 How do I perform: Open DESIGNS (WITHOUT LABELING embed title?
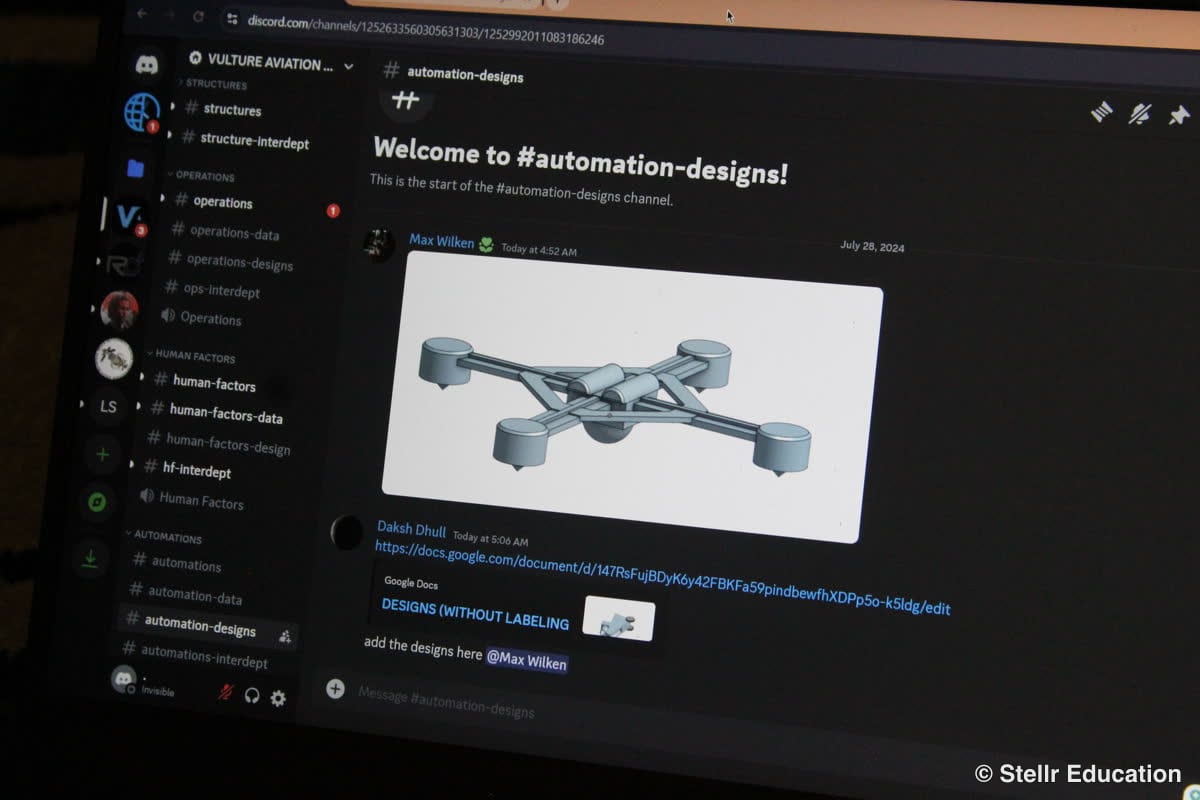[x=475, y=614]
